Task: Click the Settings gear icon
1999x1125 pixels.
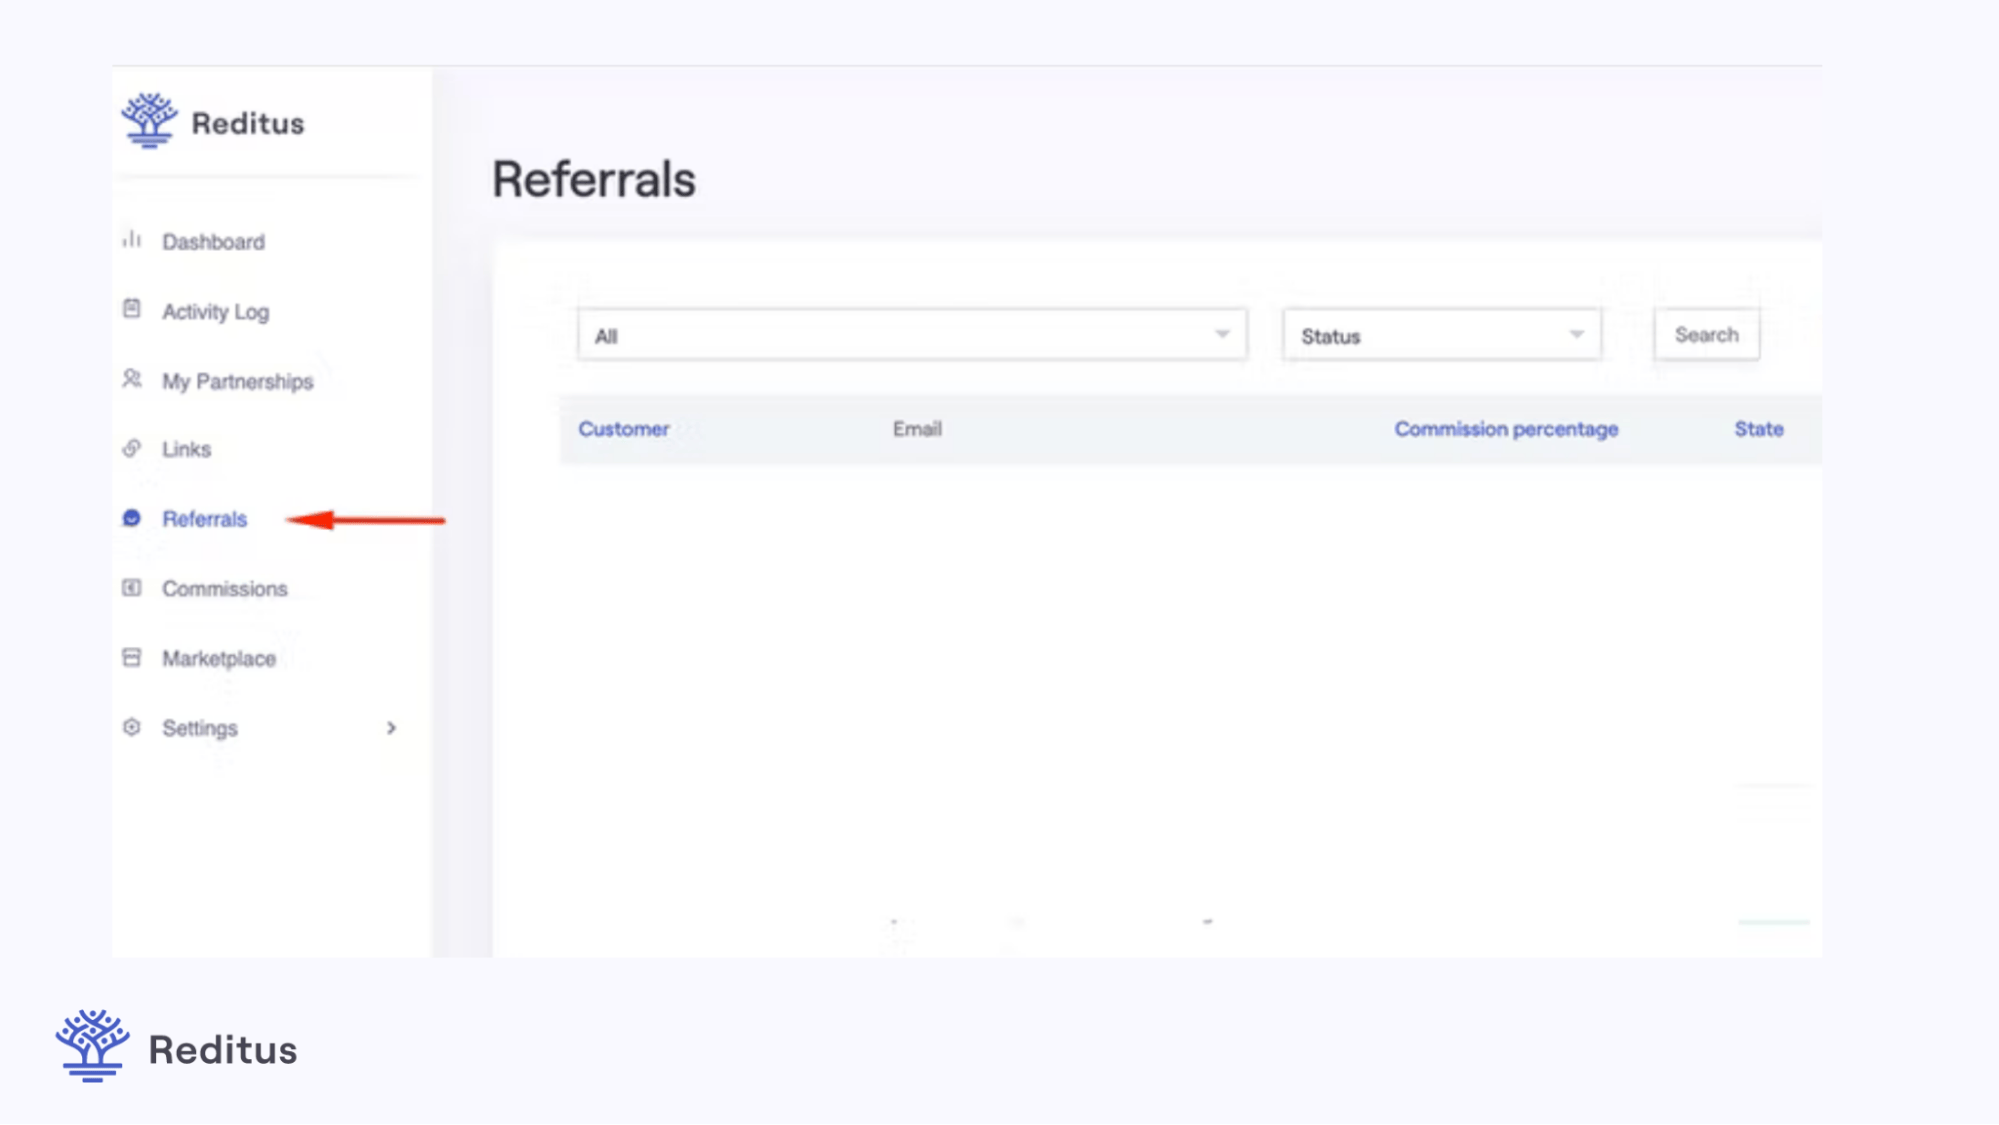Action: (132, 727)
